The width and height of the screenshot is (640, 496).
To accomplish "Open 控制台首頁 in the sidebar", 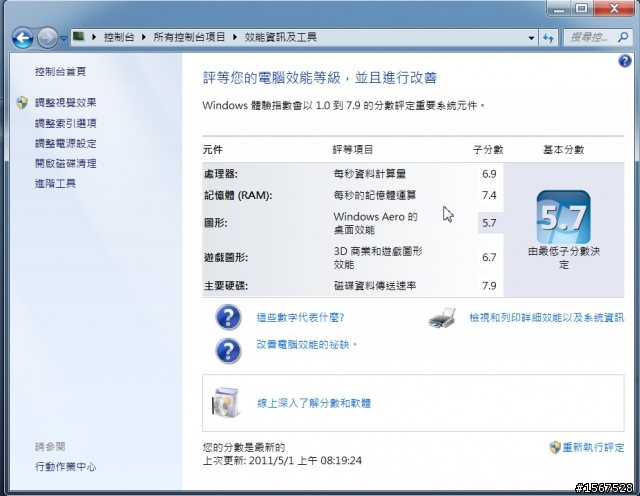I will [x=60, y=71].
